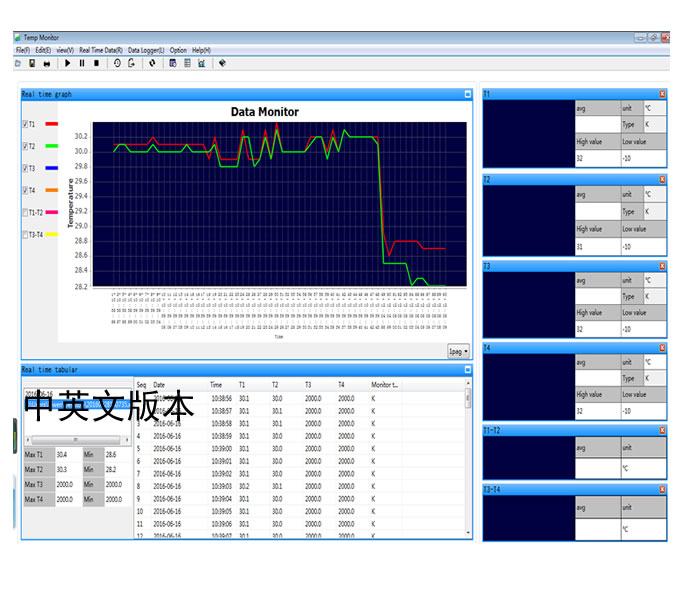
Task: Open the Option menu
Action: point(178,50)
